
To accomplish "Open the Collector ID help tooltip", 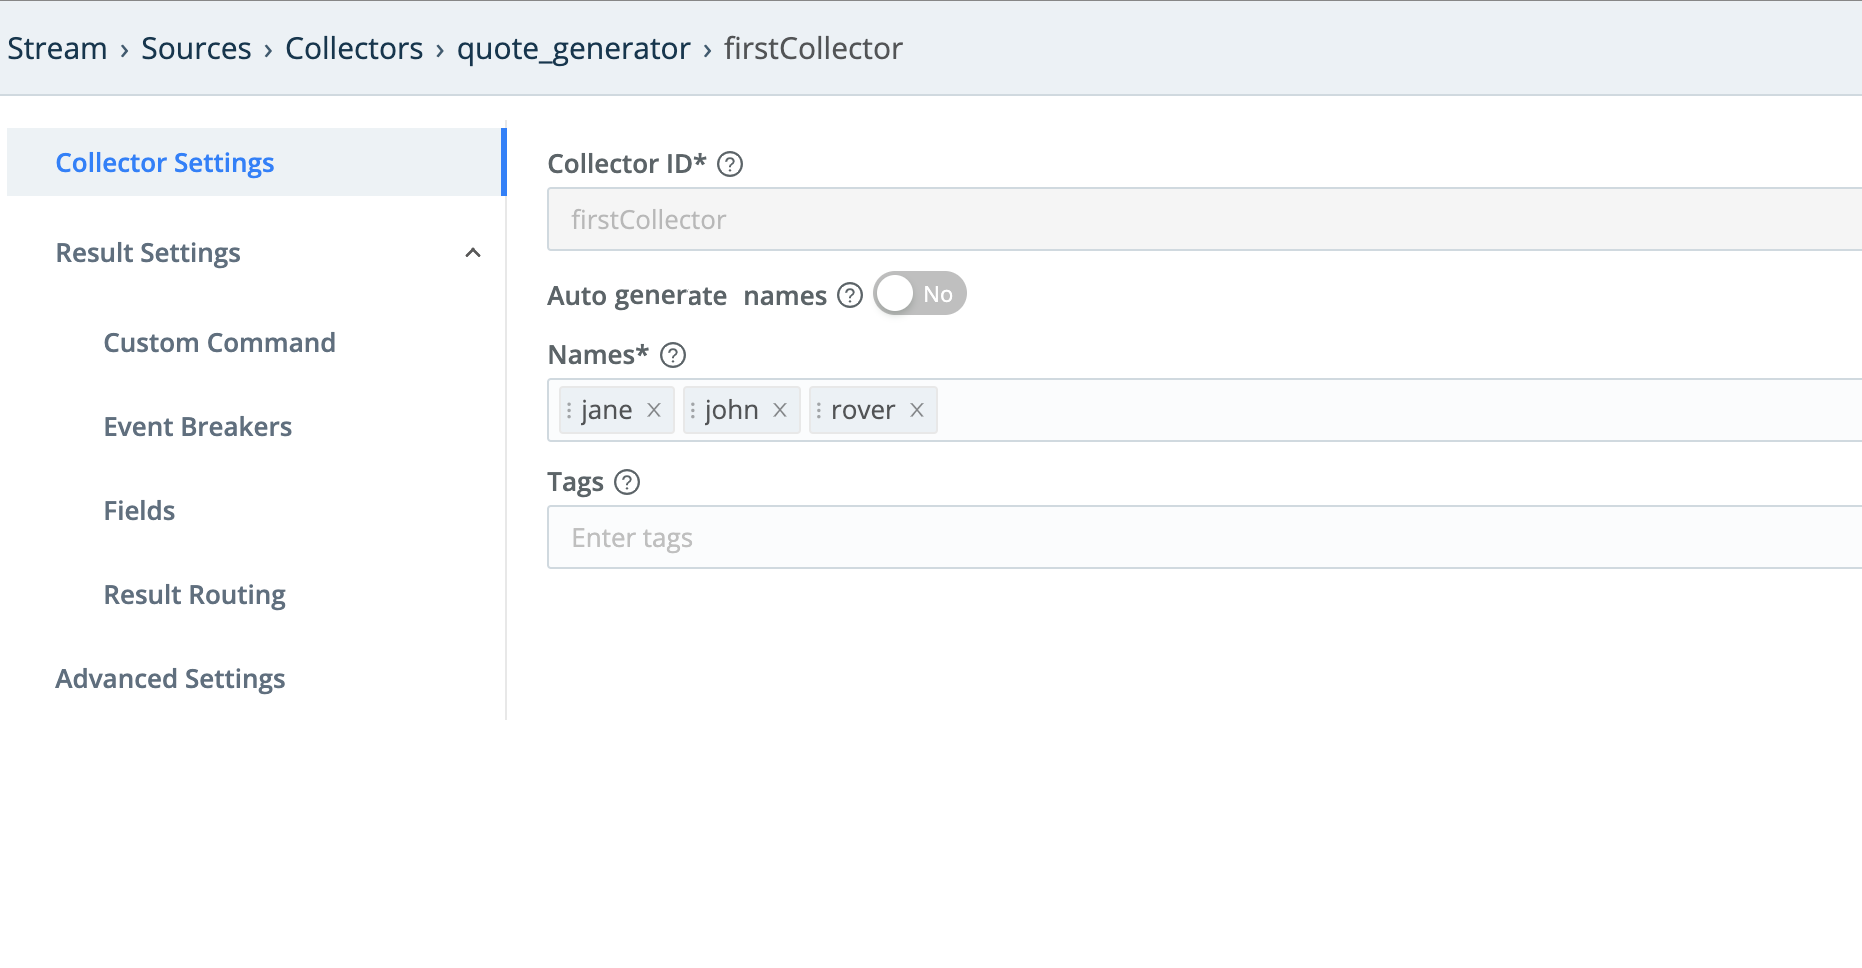I will [730, 164].
